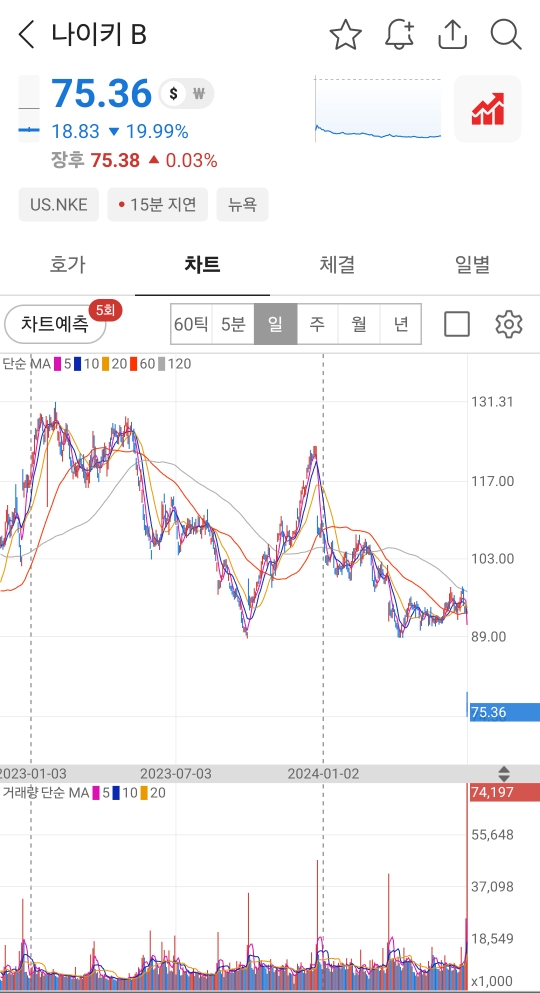The height and width of the screenshot is (993, 540).
Task: Tap the after-hours price 75.38
Action: 115,161
